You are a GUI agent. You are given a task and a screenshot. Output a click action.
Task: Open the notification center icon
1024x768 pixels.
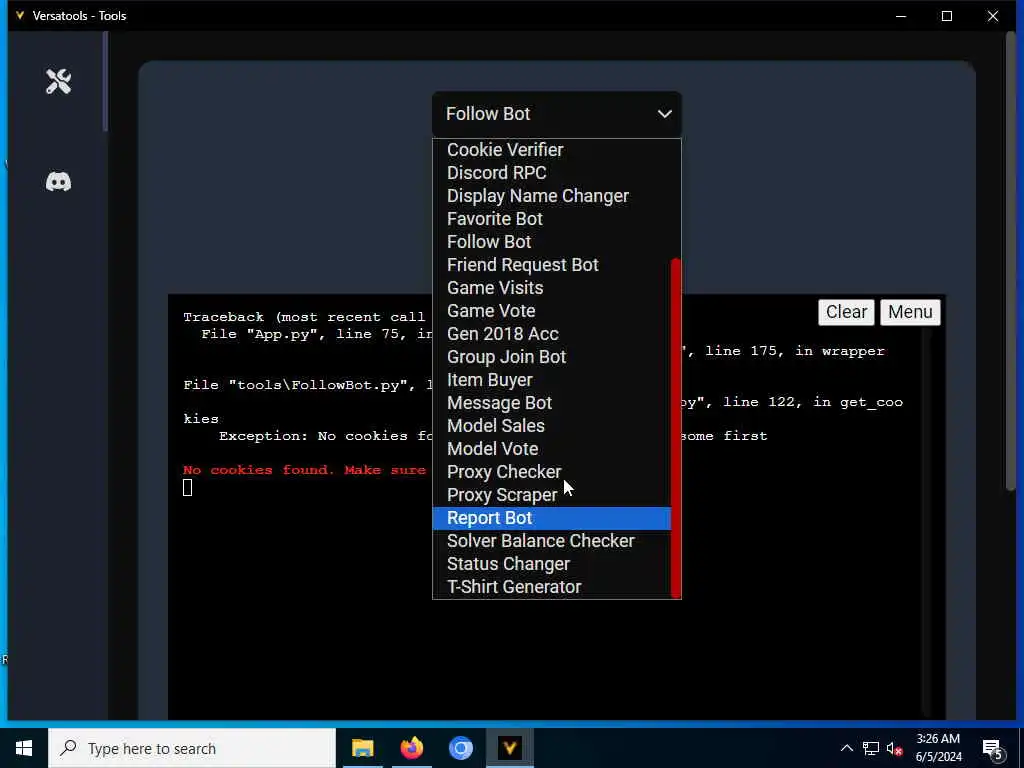[992, 748]
